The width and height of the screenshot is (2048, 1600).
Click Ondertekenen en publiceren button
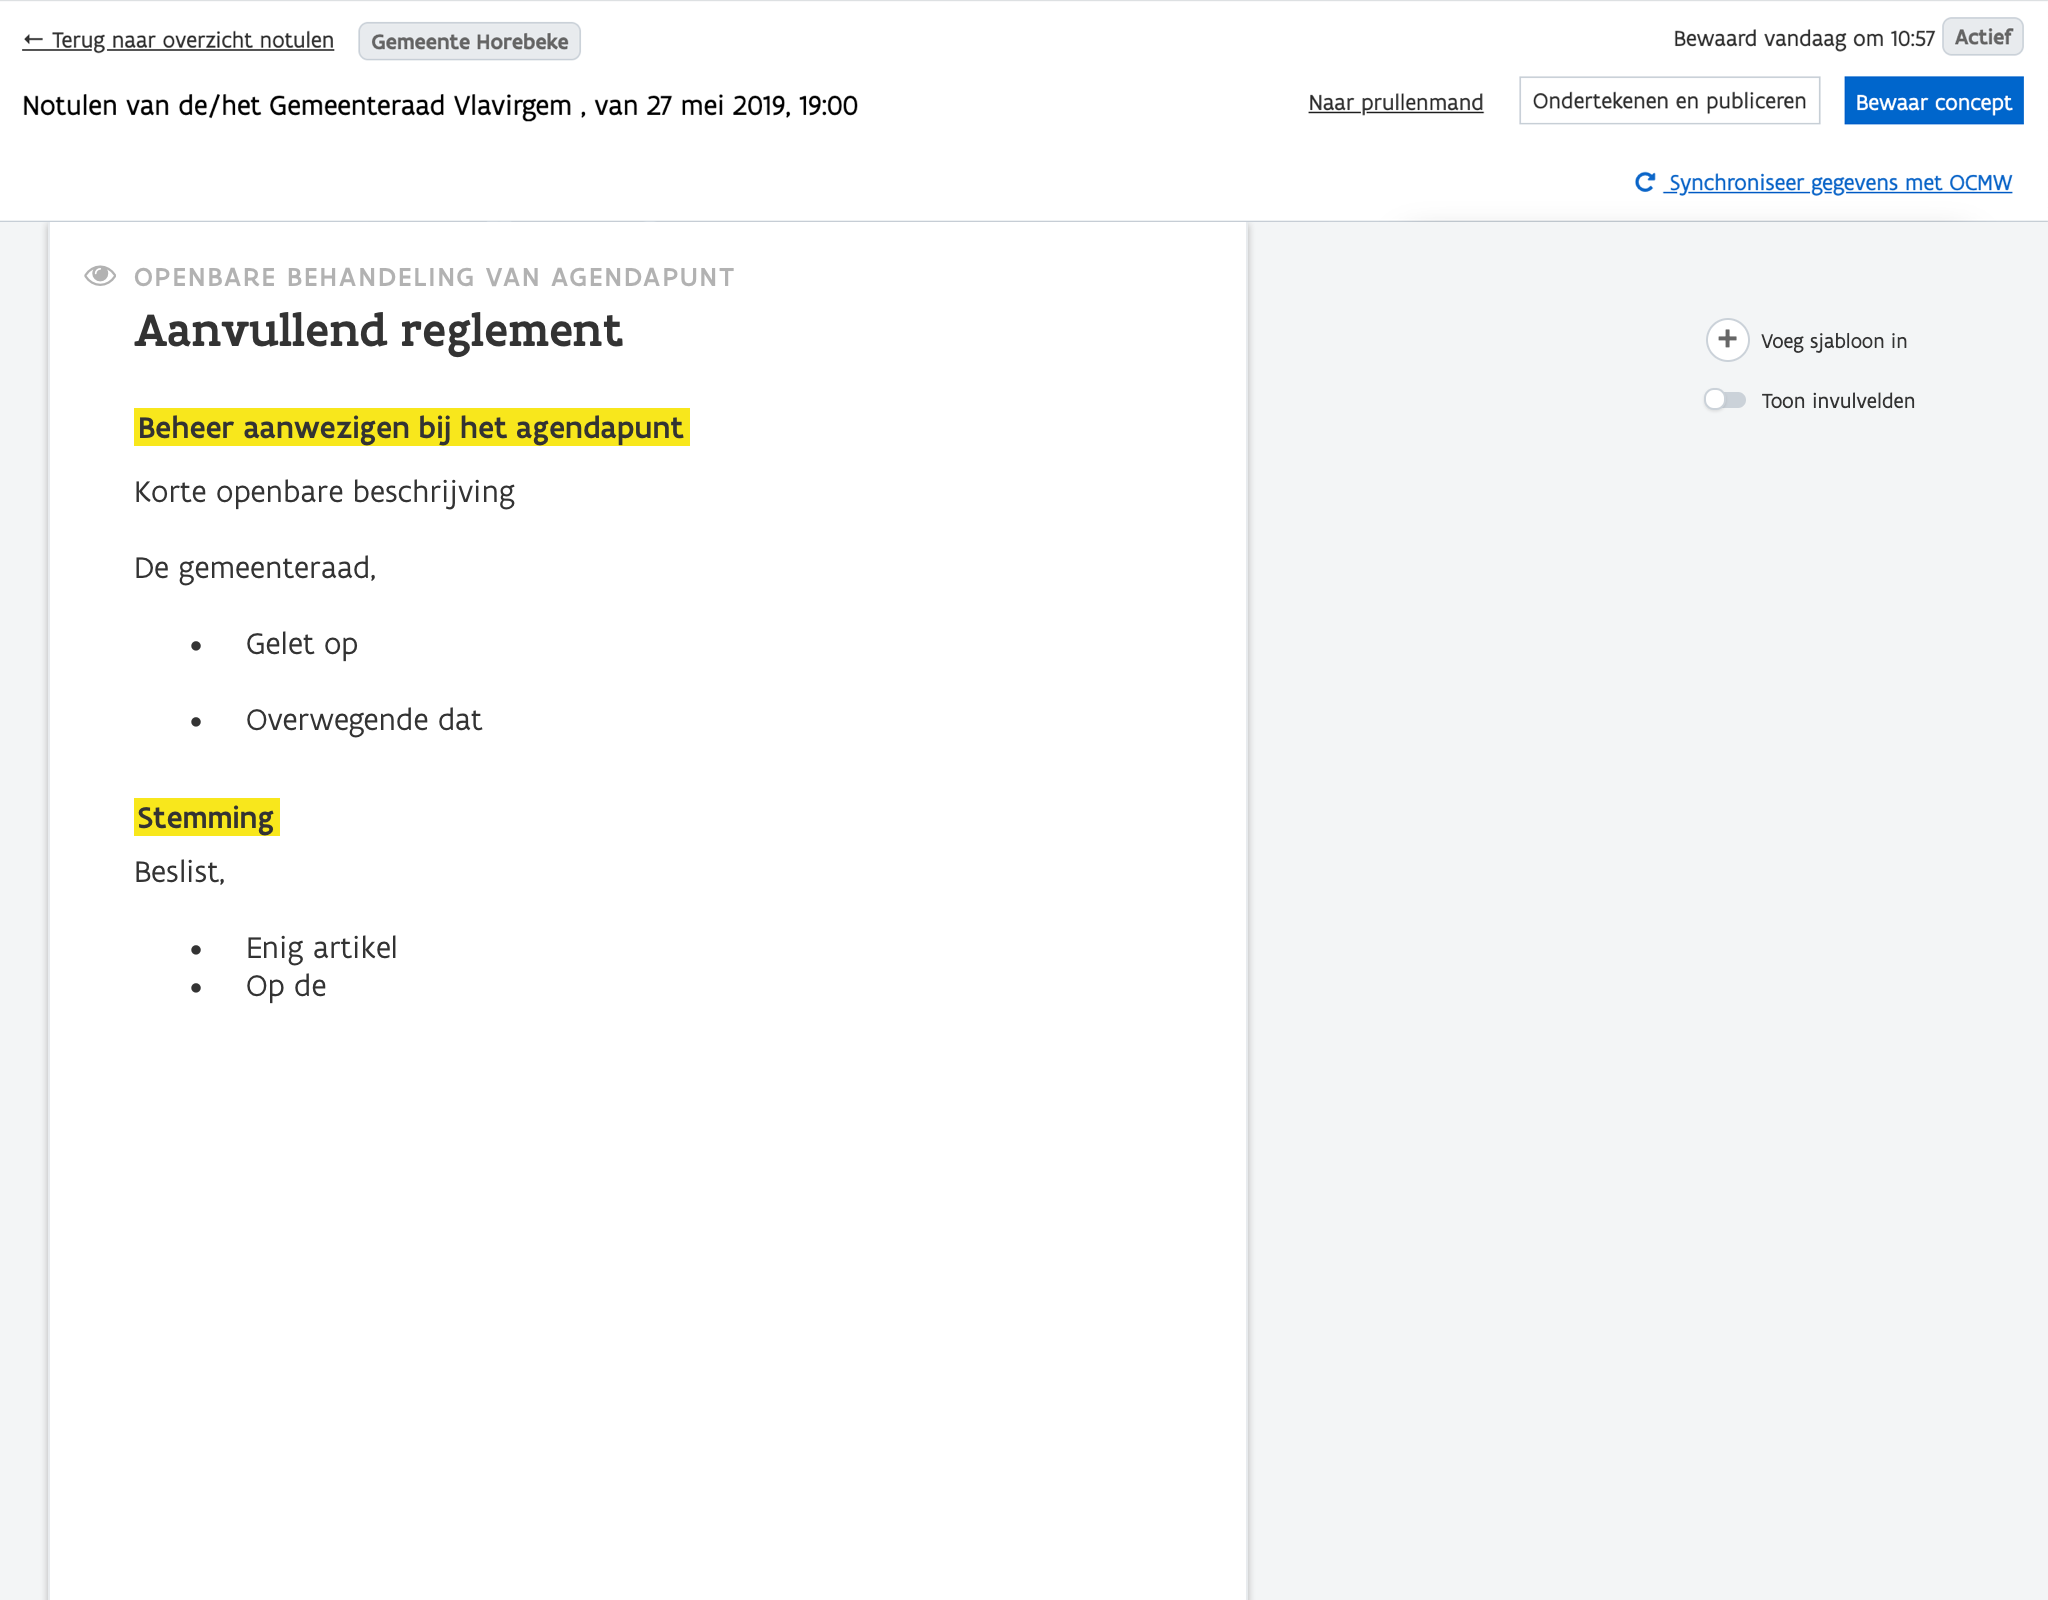point(1669,101)
